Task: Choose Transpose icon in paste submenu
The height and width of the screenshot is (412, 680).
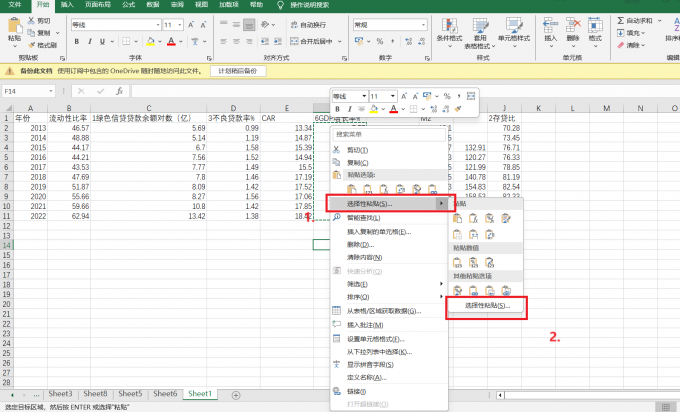Action: pyautogui.click(x=490, y=235)
